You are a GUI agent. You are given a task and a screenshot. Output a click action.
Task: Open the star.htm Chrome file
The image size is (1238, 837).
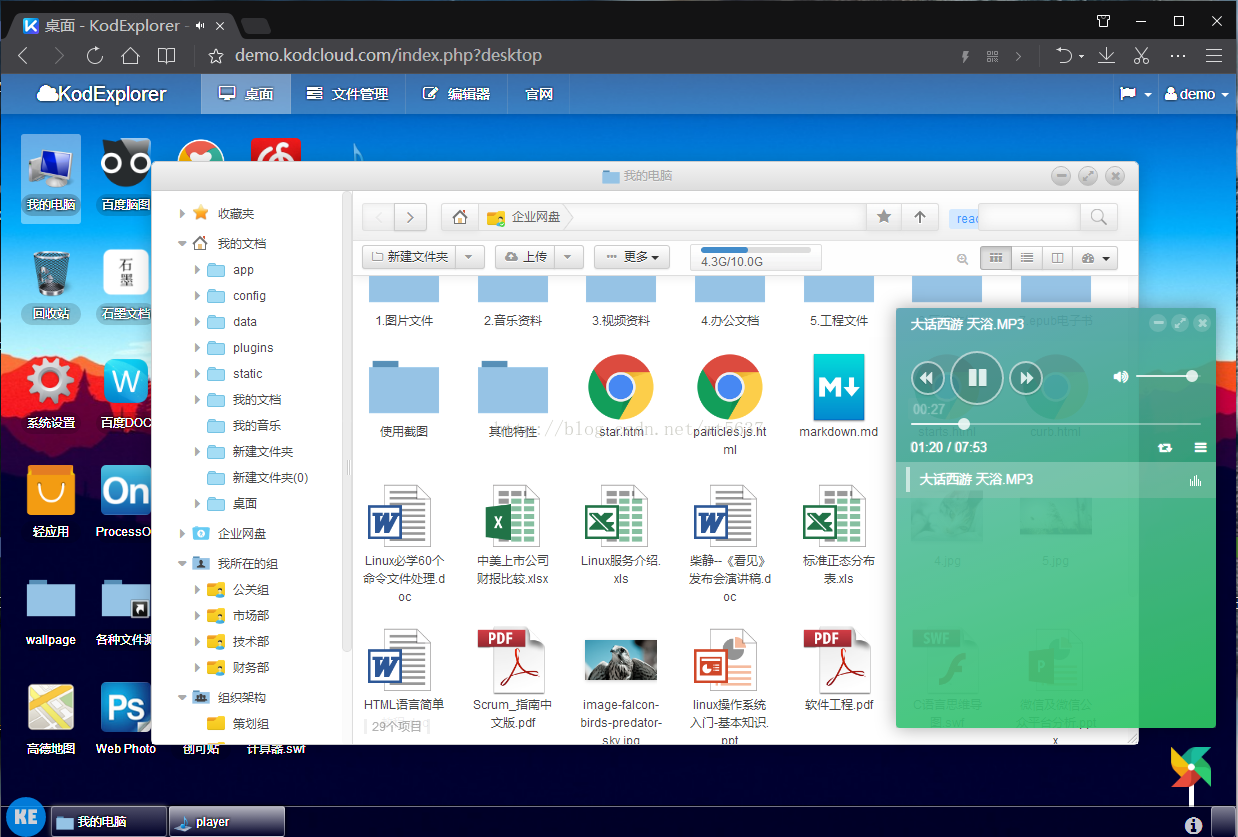[x=621, y=387]
